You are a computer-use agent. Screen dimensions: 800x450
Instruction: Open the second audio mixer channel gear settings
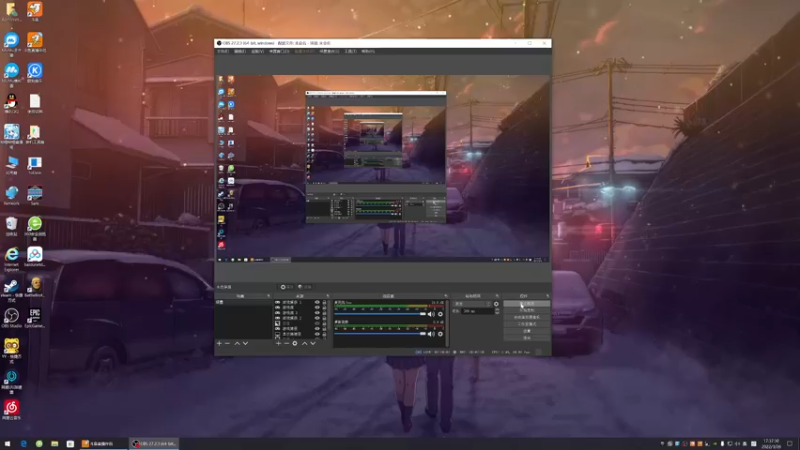[x=440, y=334]
